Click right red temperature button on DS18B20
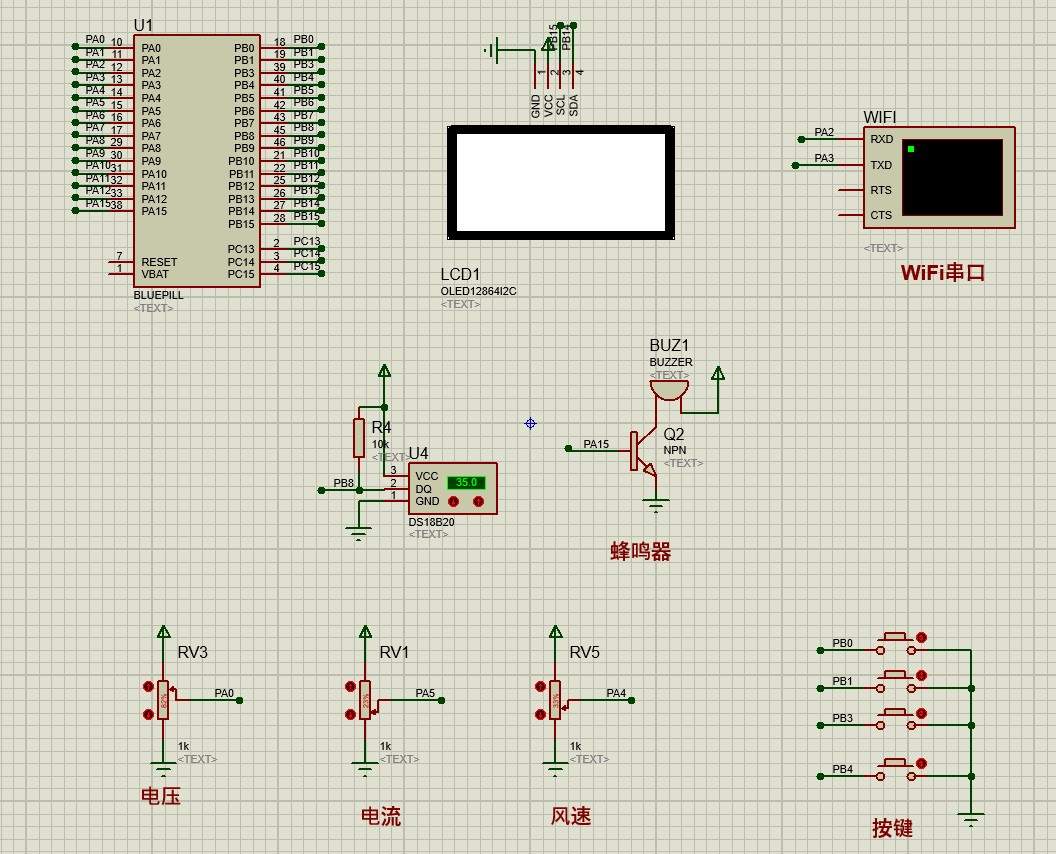 coord(478,501)
